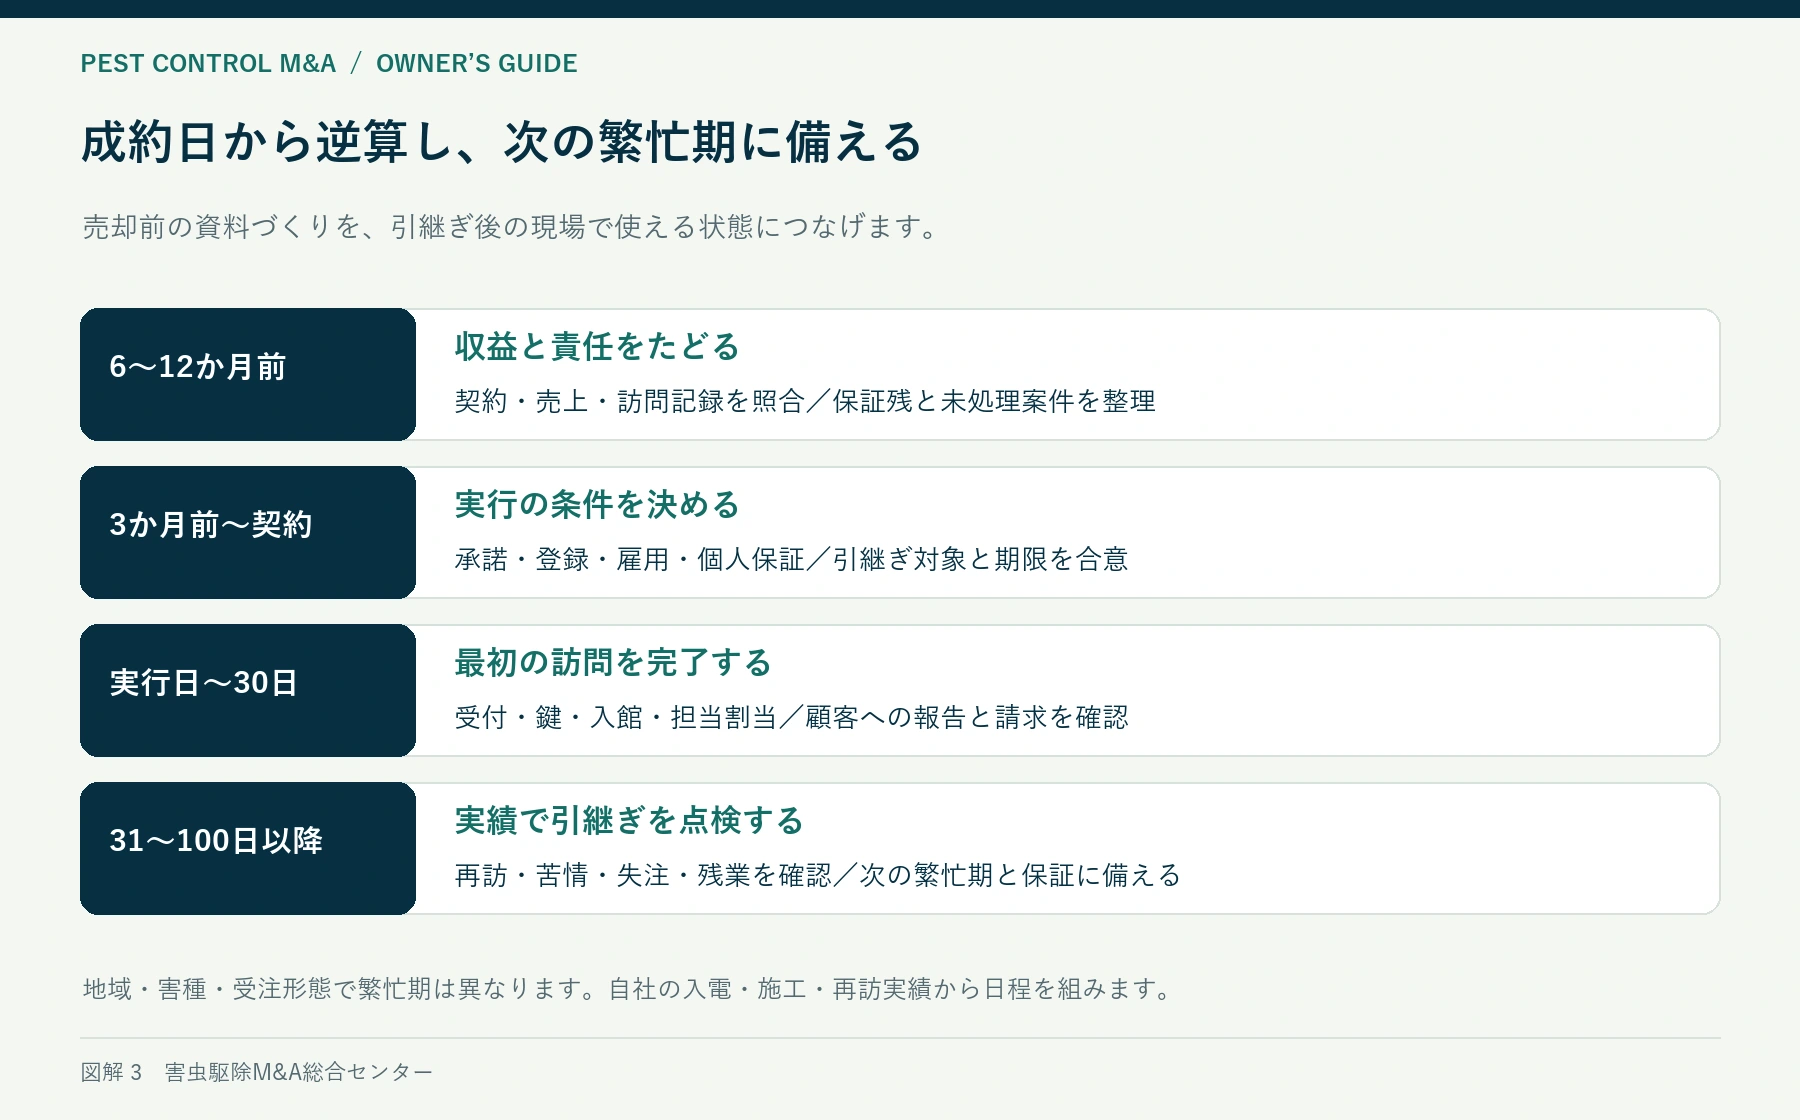Image resolution: width=1800 pixels, height=1120 pixels.
Task: Click the note starting '地域・害種・受注形態で'
Action: pyautogui.click(x=627, y=989)
